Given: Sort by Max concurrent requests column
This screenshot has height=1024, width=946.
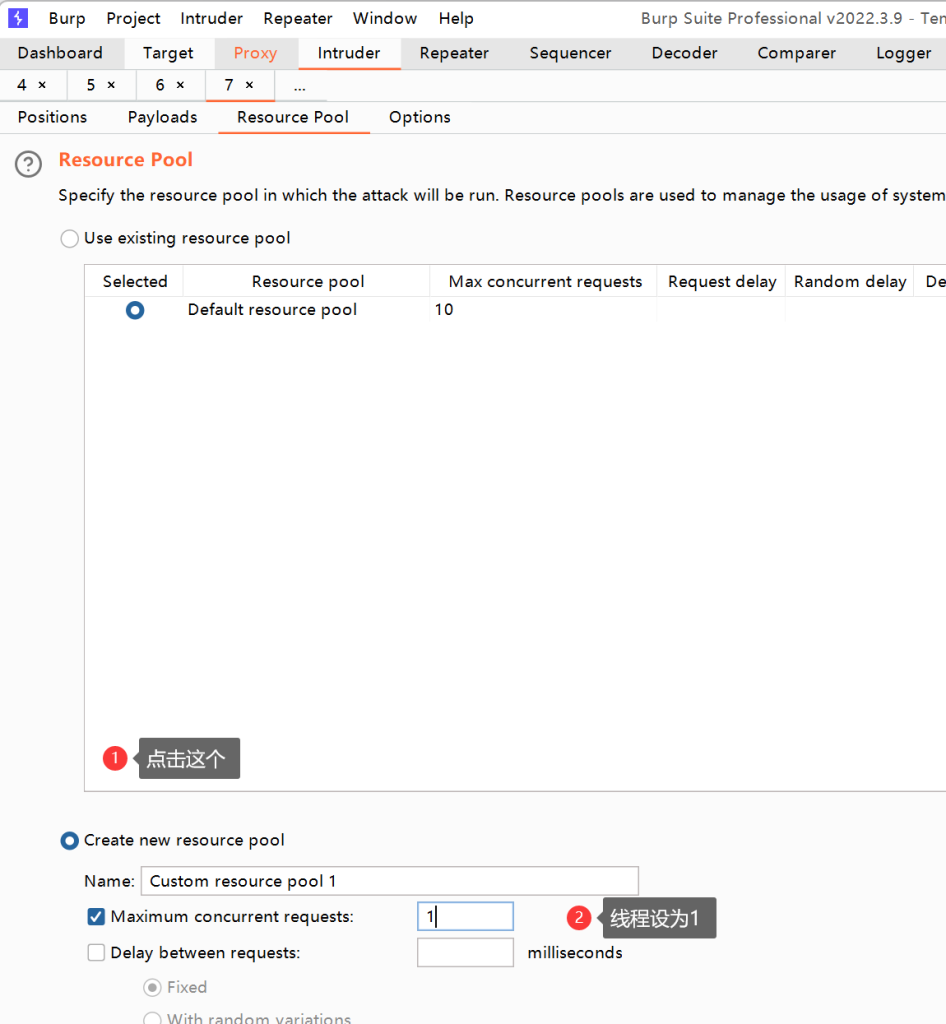Looking at the screenshot, I should coord(545,281).
